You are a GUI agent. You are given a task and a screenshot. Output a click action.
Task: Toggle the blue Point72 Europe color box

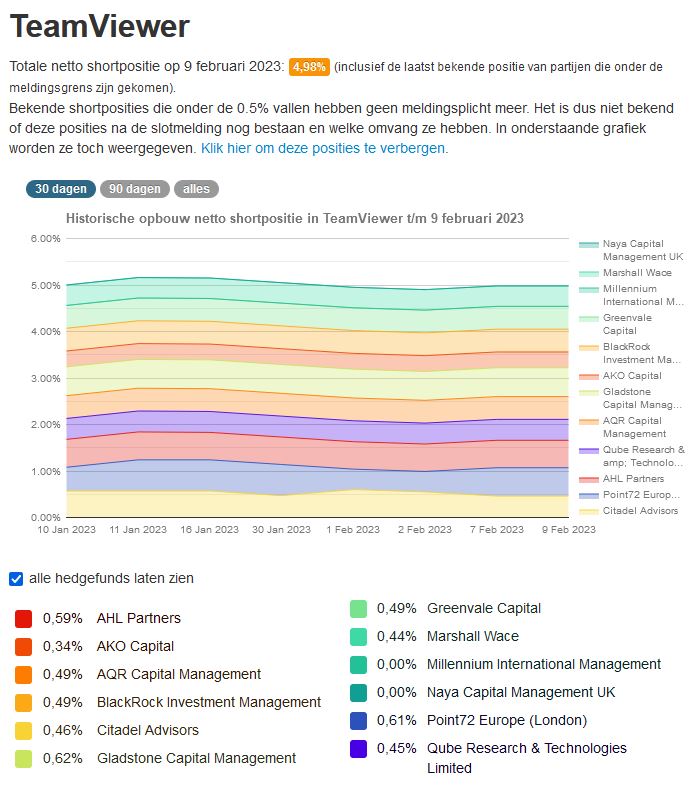[x=358, y=720]
